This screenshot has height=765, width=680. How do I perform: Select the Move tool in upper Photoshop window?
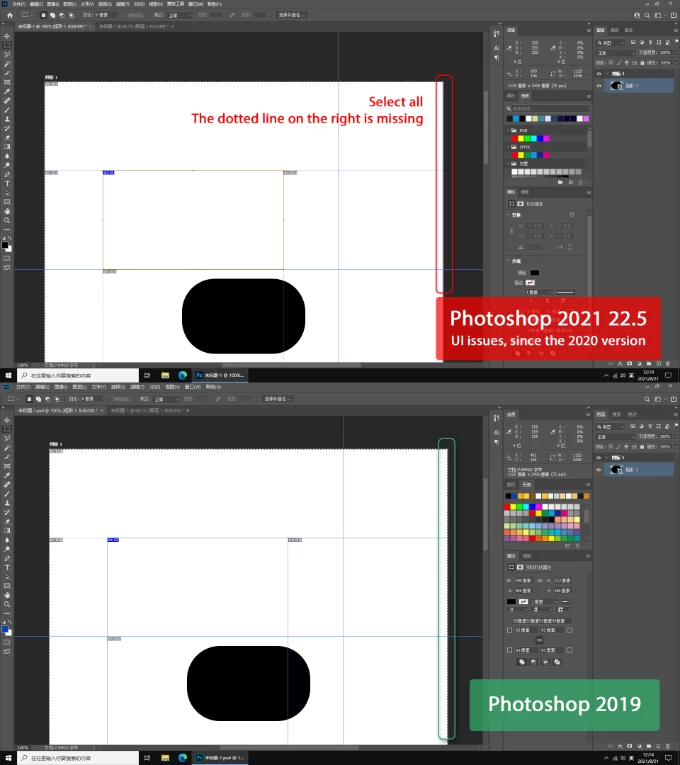tap(7, 36)
